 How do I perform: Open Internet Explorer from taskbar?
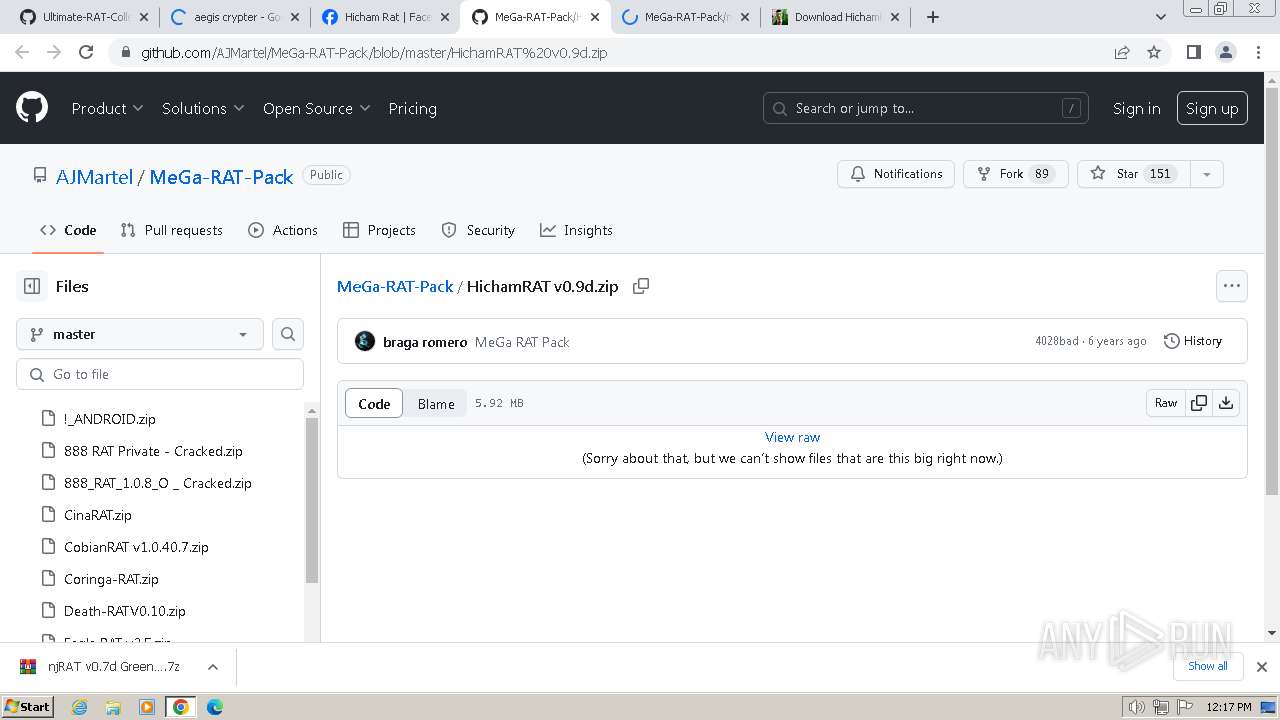(x=79, y=707)
